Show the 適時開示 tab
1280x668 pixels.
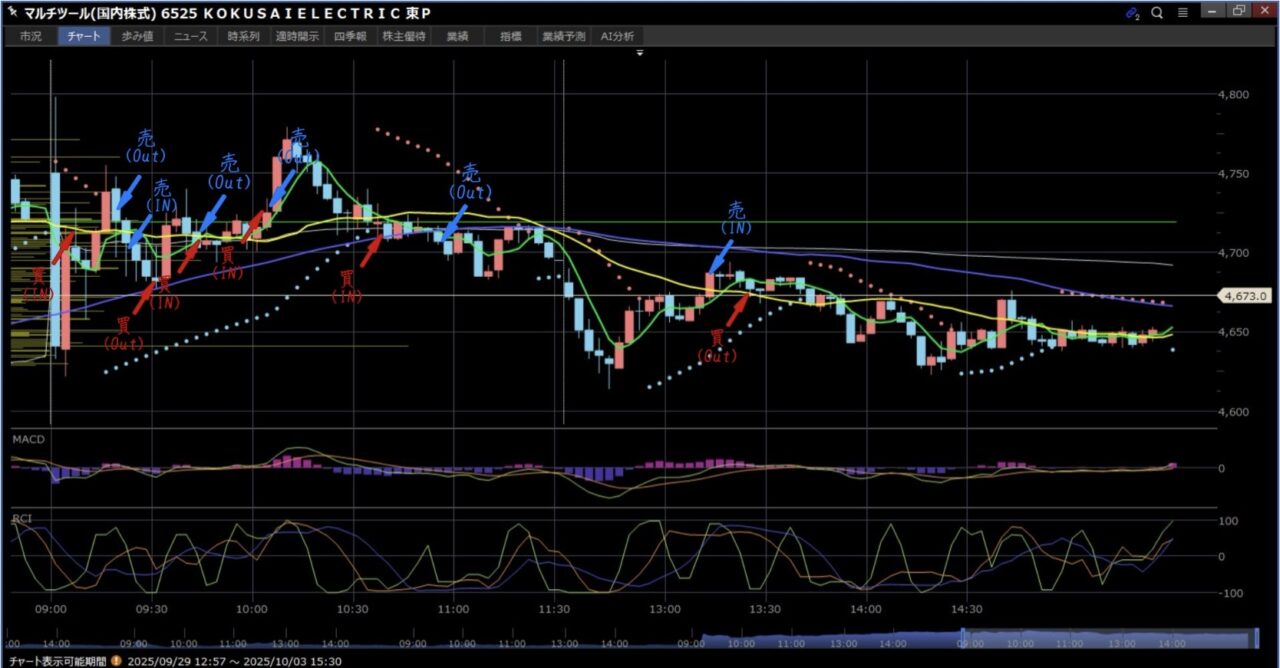(x=297, y=36)
